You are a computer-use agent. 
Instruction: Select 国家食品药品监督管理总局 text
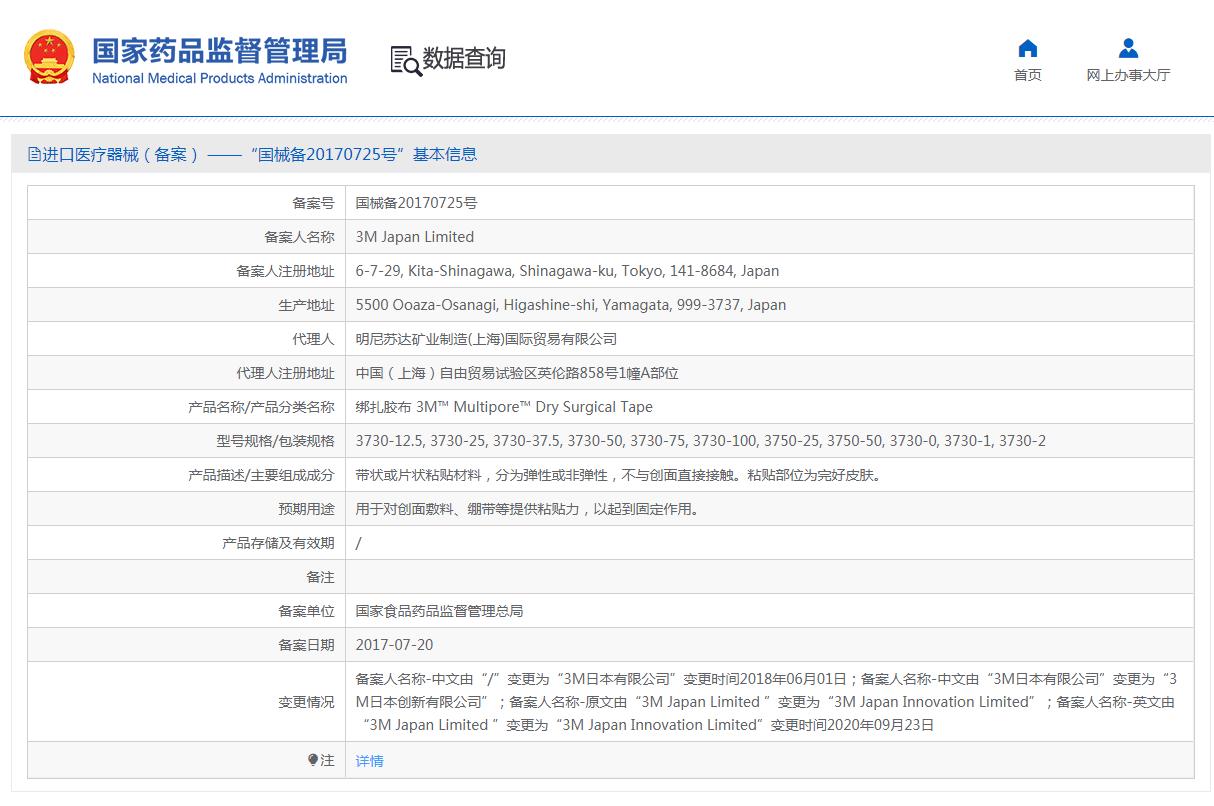coord(439,611)
